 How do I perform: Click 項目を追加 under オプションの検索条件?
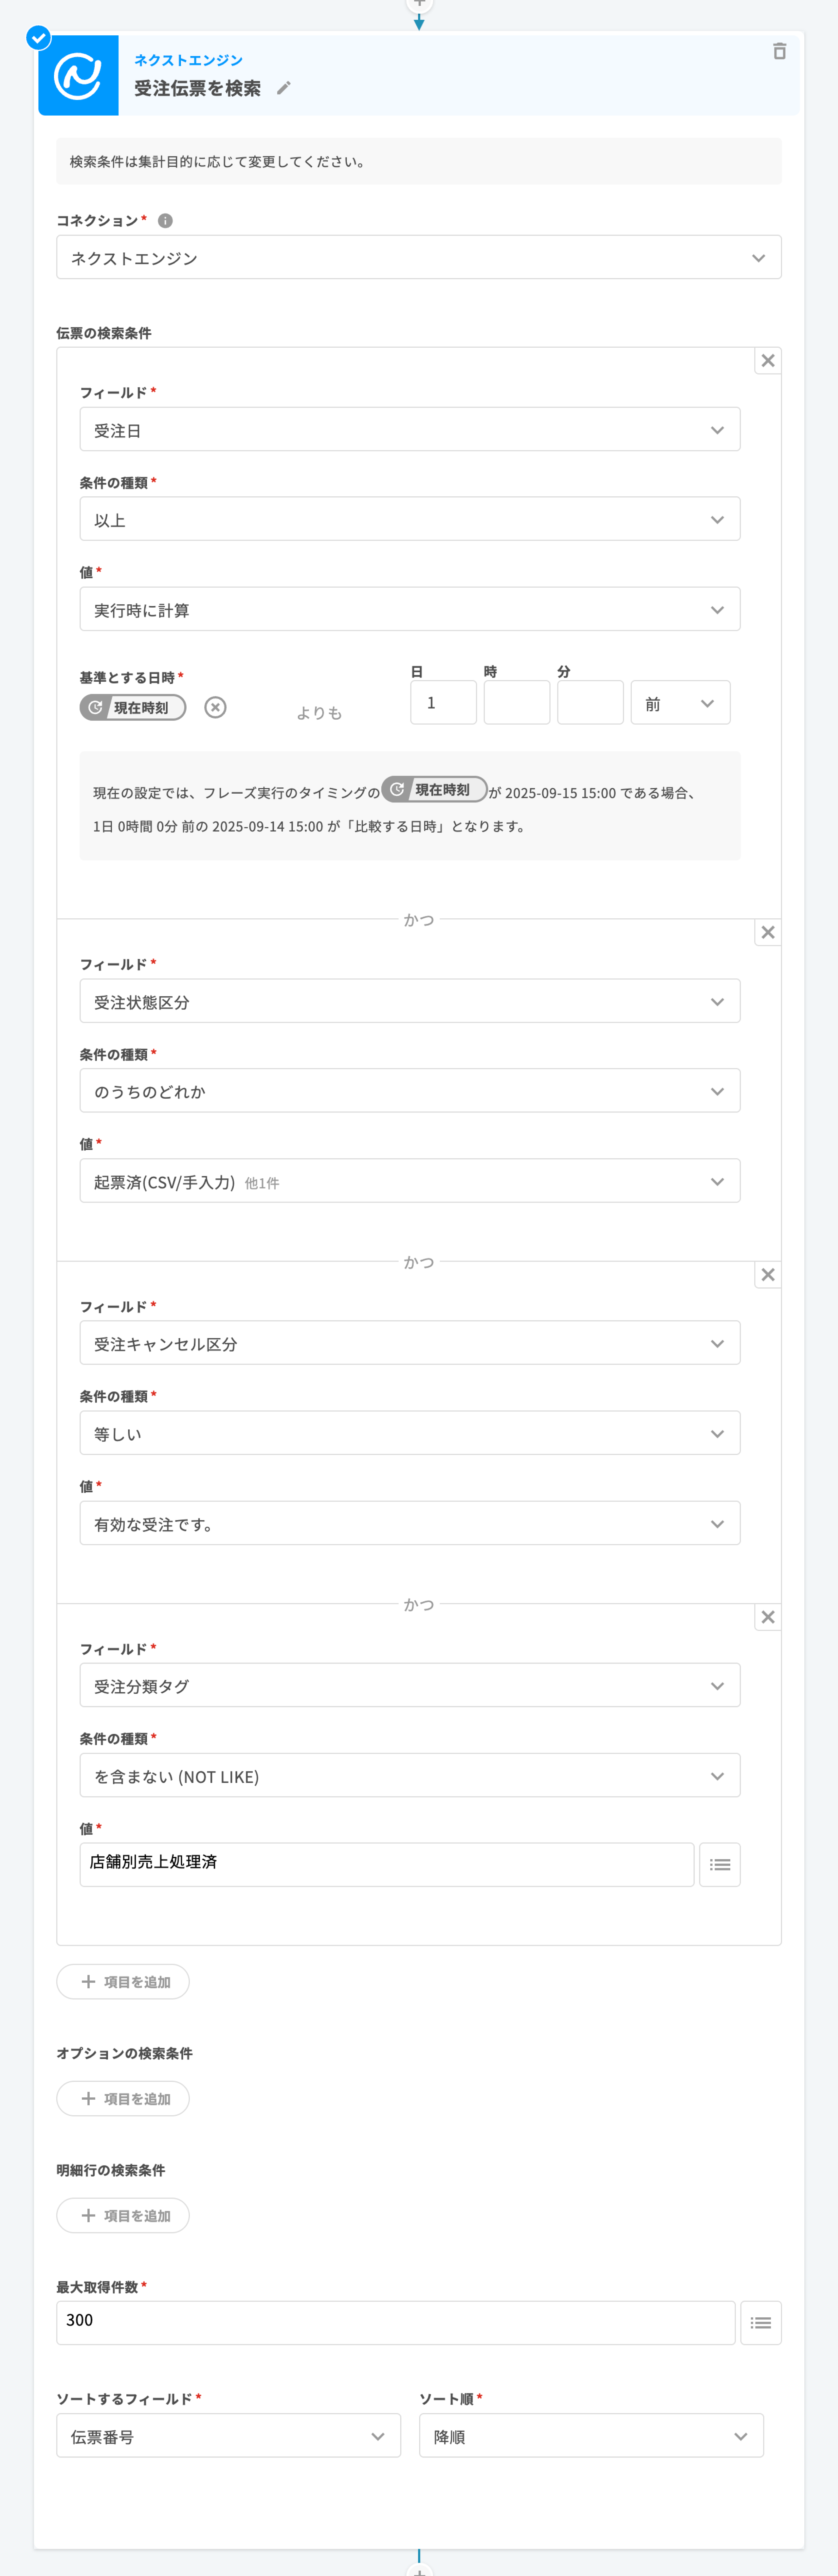click(123, 2098)
